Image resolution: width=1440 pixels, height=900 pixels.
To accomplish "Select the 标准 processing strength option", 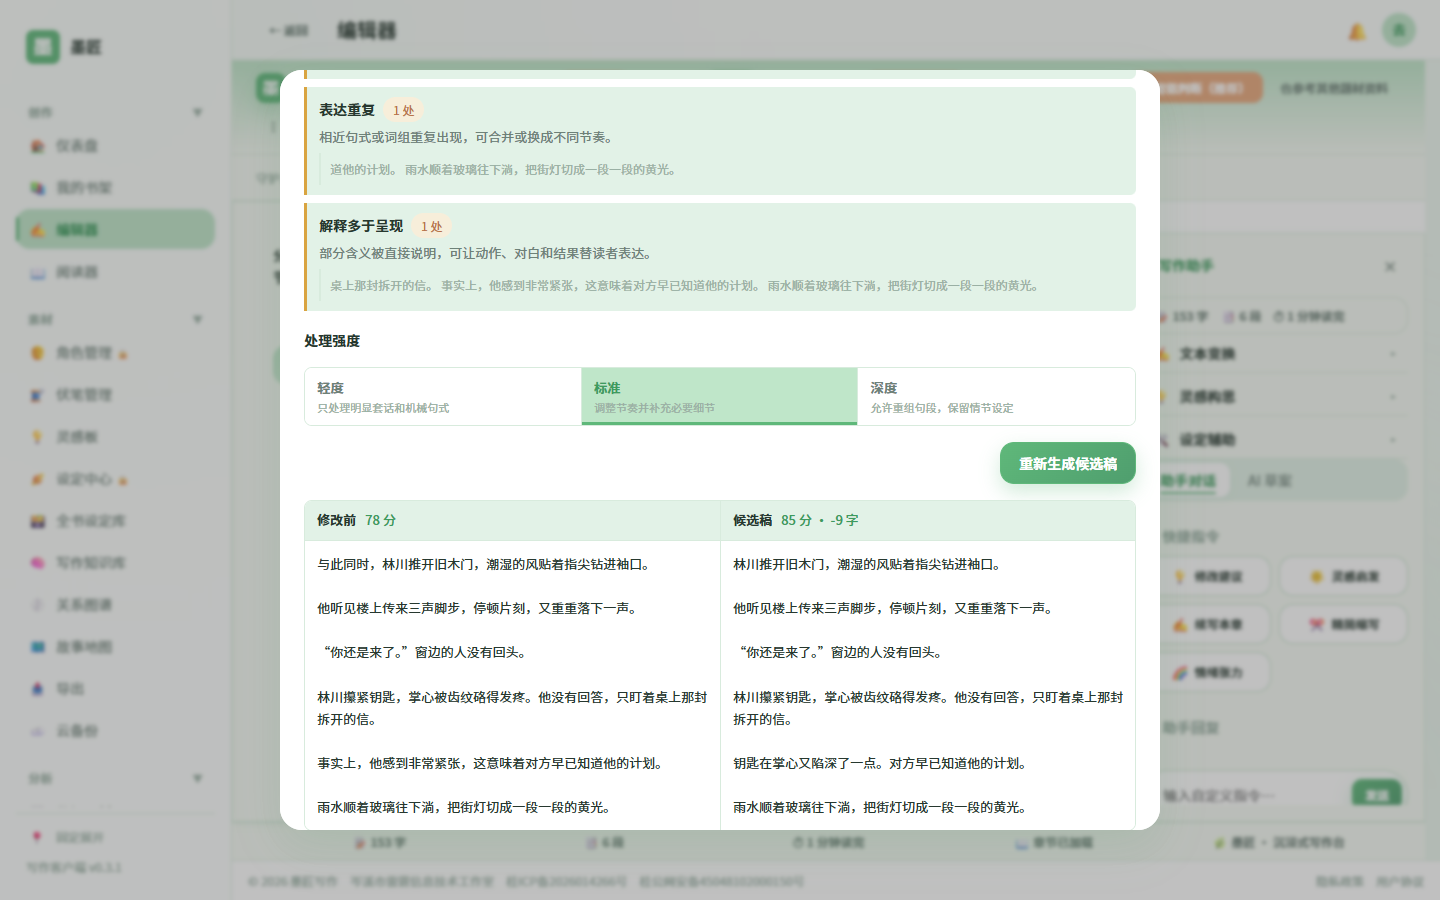I will coord(719,397).
